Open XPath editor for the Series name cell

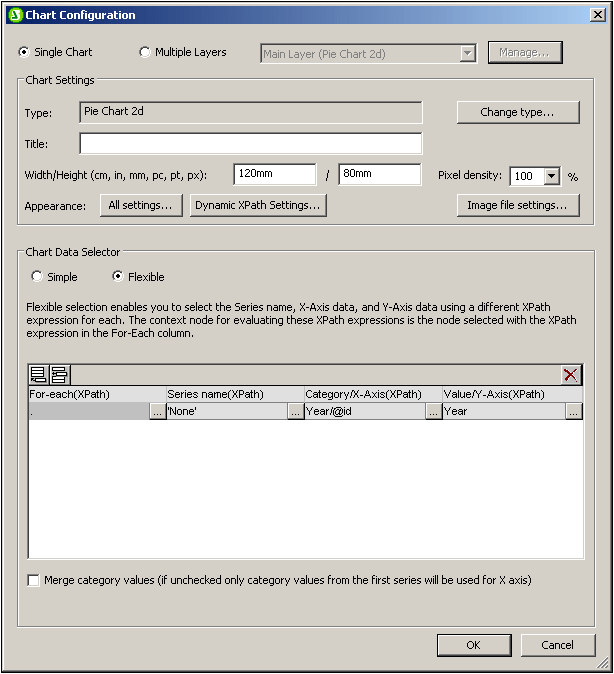click(x=295, y=411)
